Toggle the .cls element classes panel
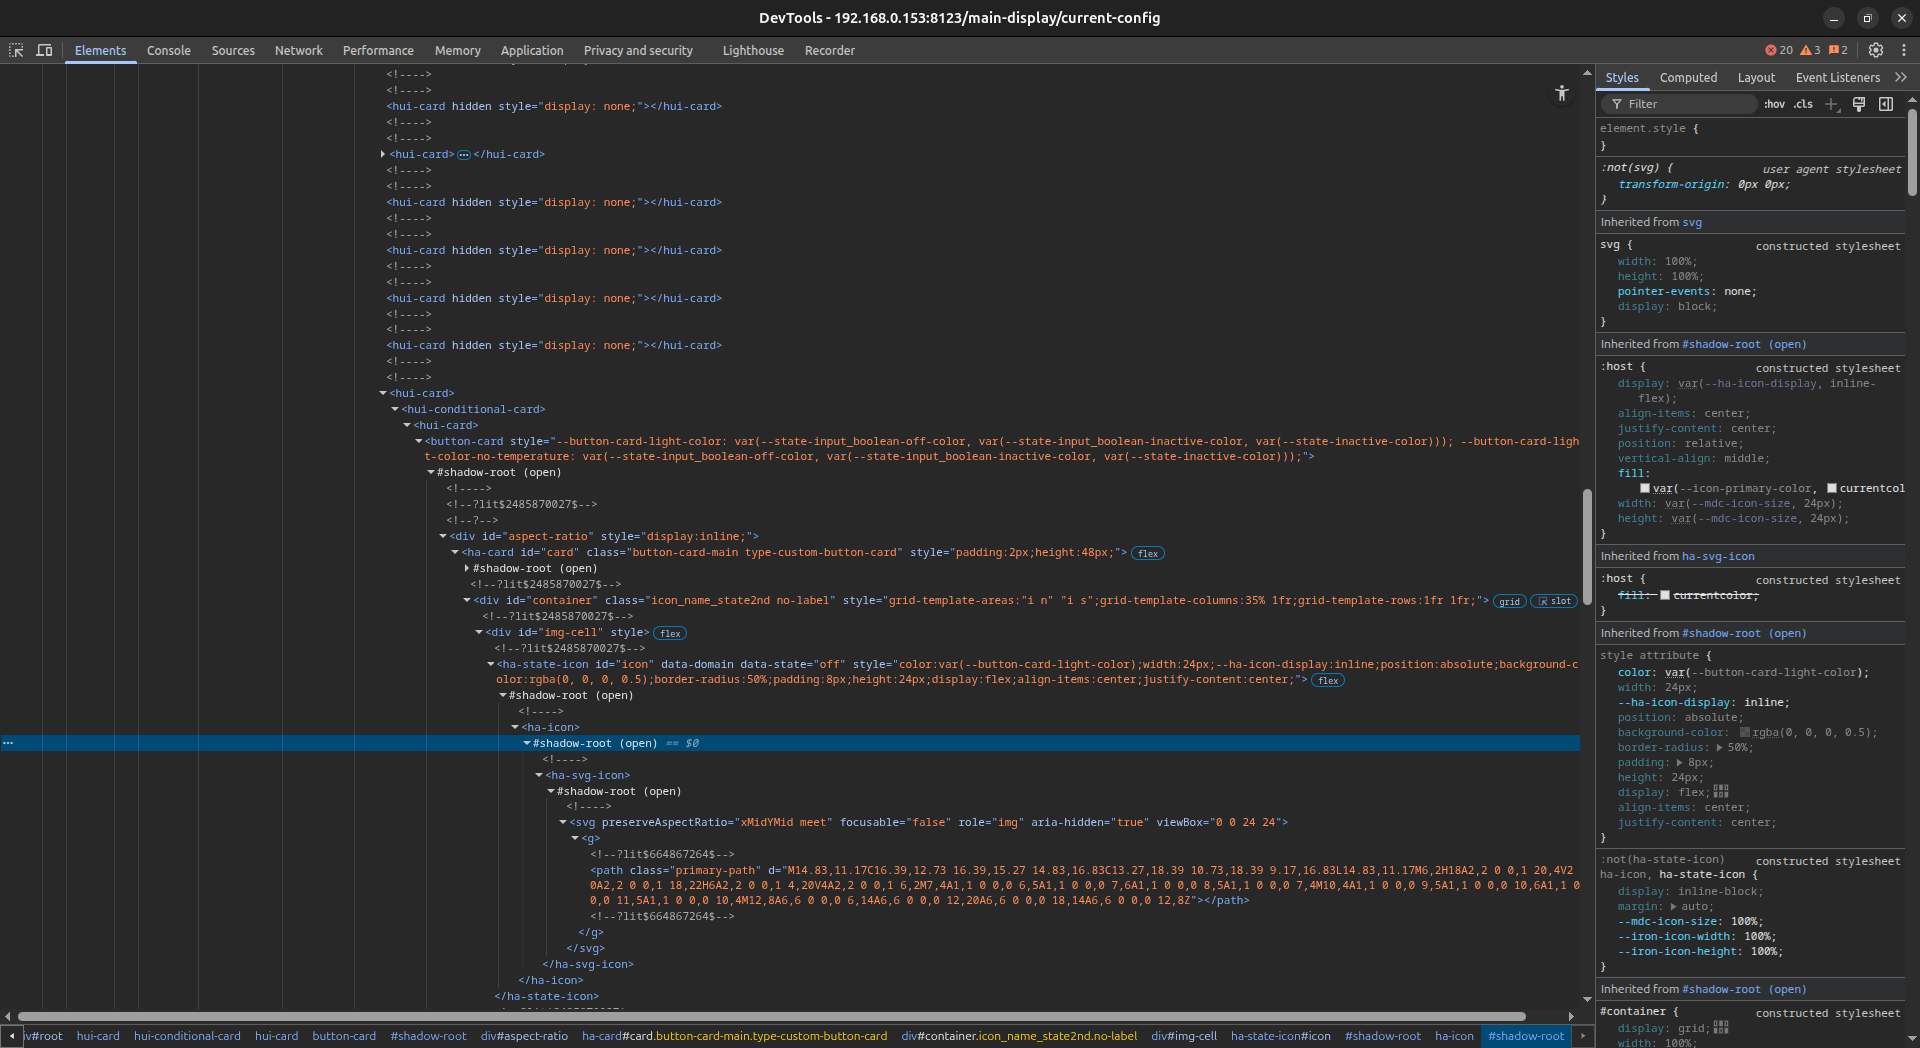The height and width of the screenshot is (1048, 1920). [1803, 104]
